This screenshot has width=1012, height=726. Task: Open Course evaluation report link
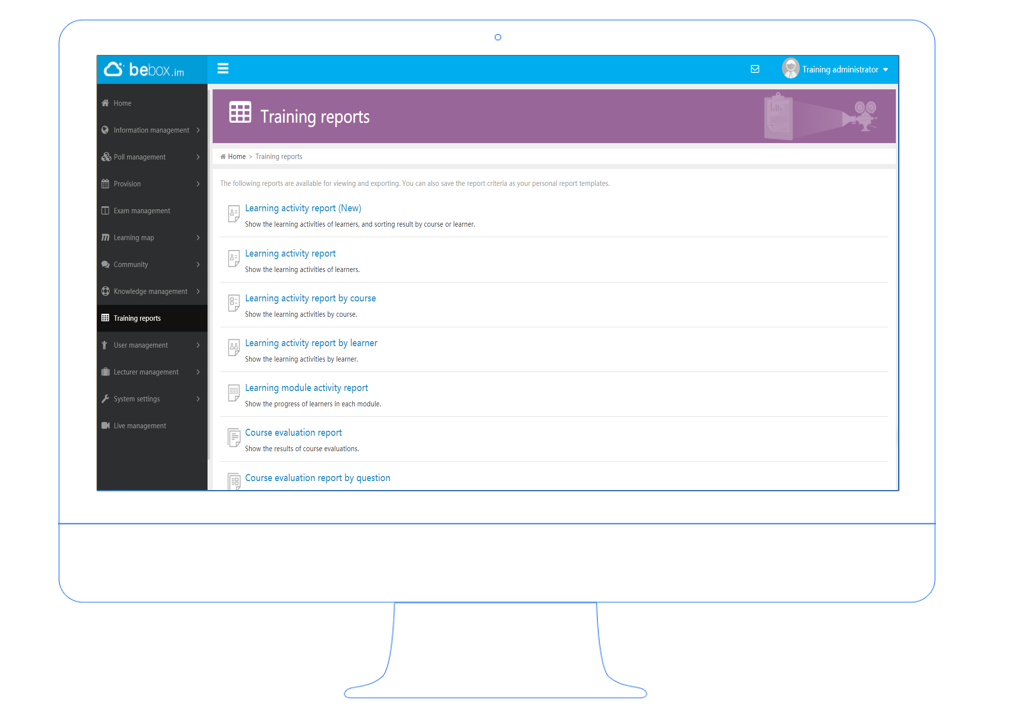tap(294, 432)
